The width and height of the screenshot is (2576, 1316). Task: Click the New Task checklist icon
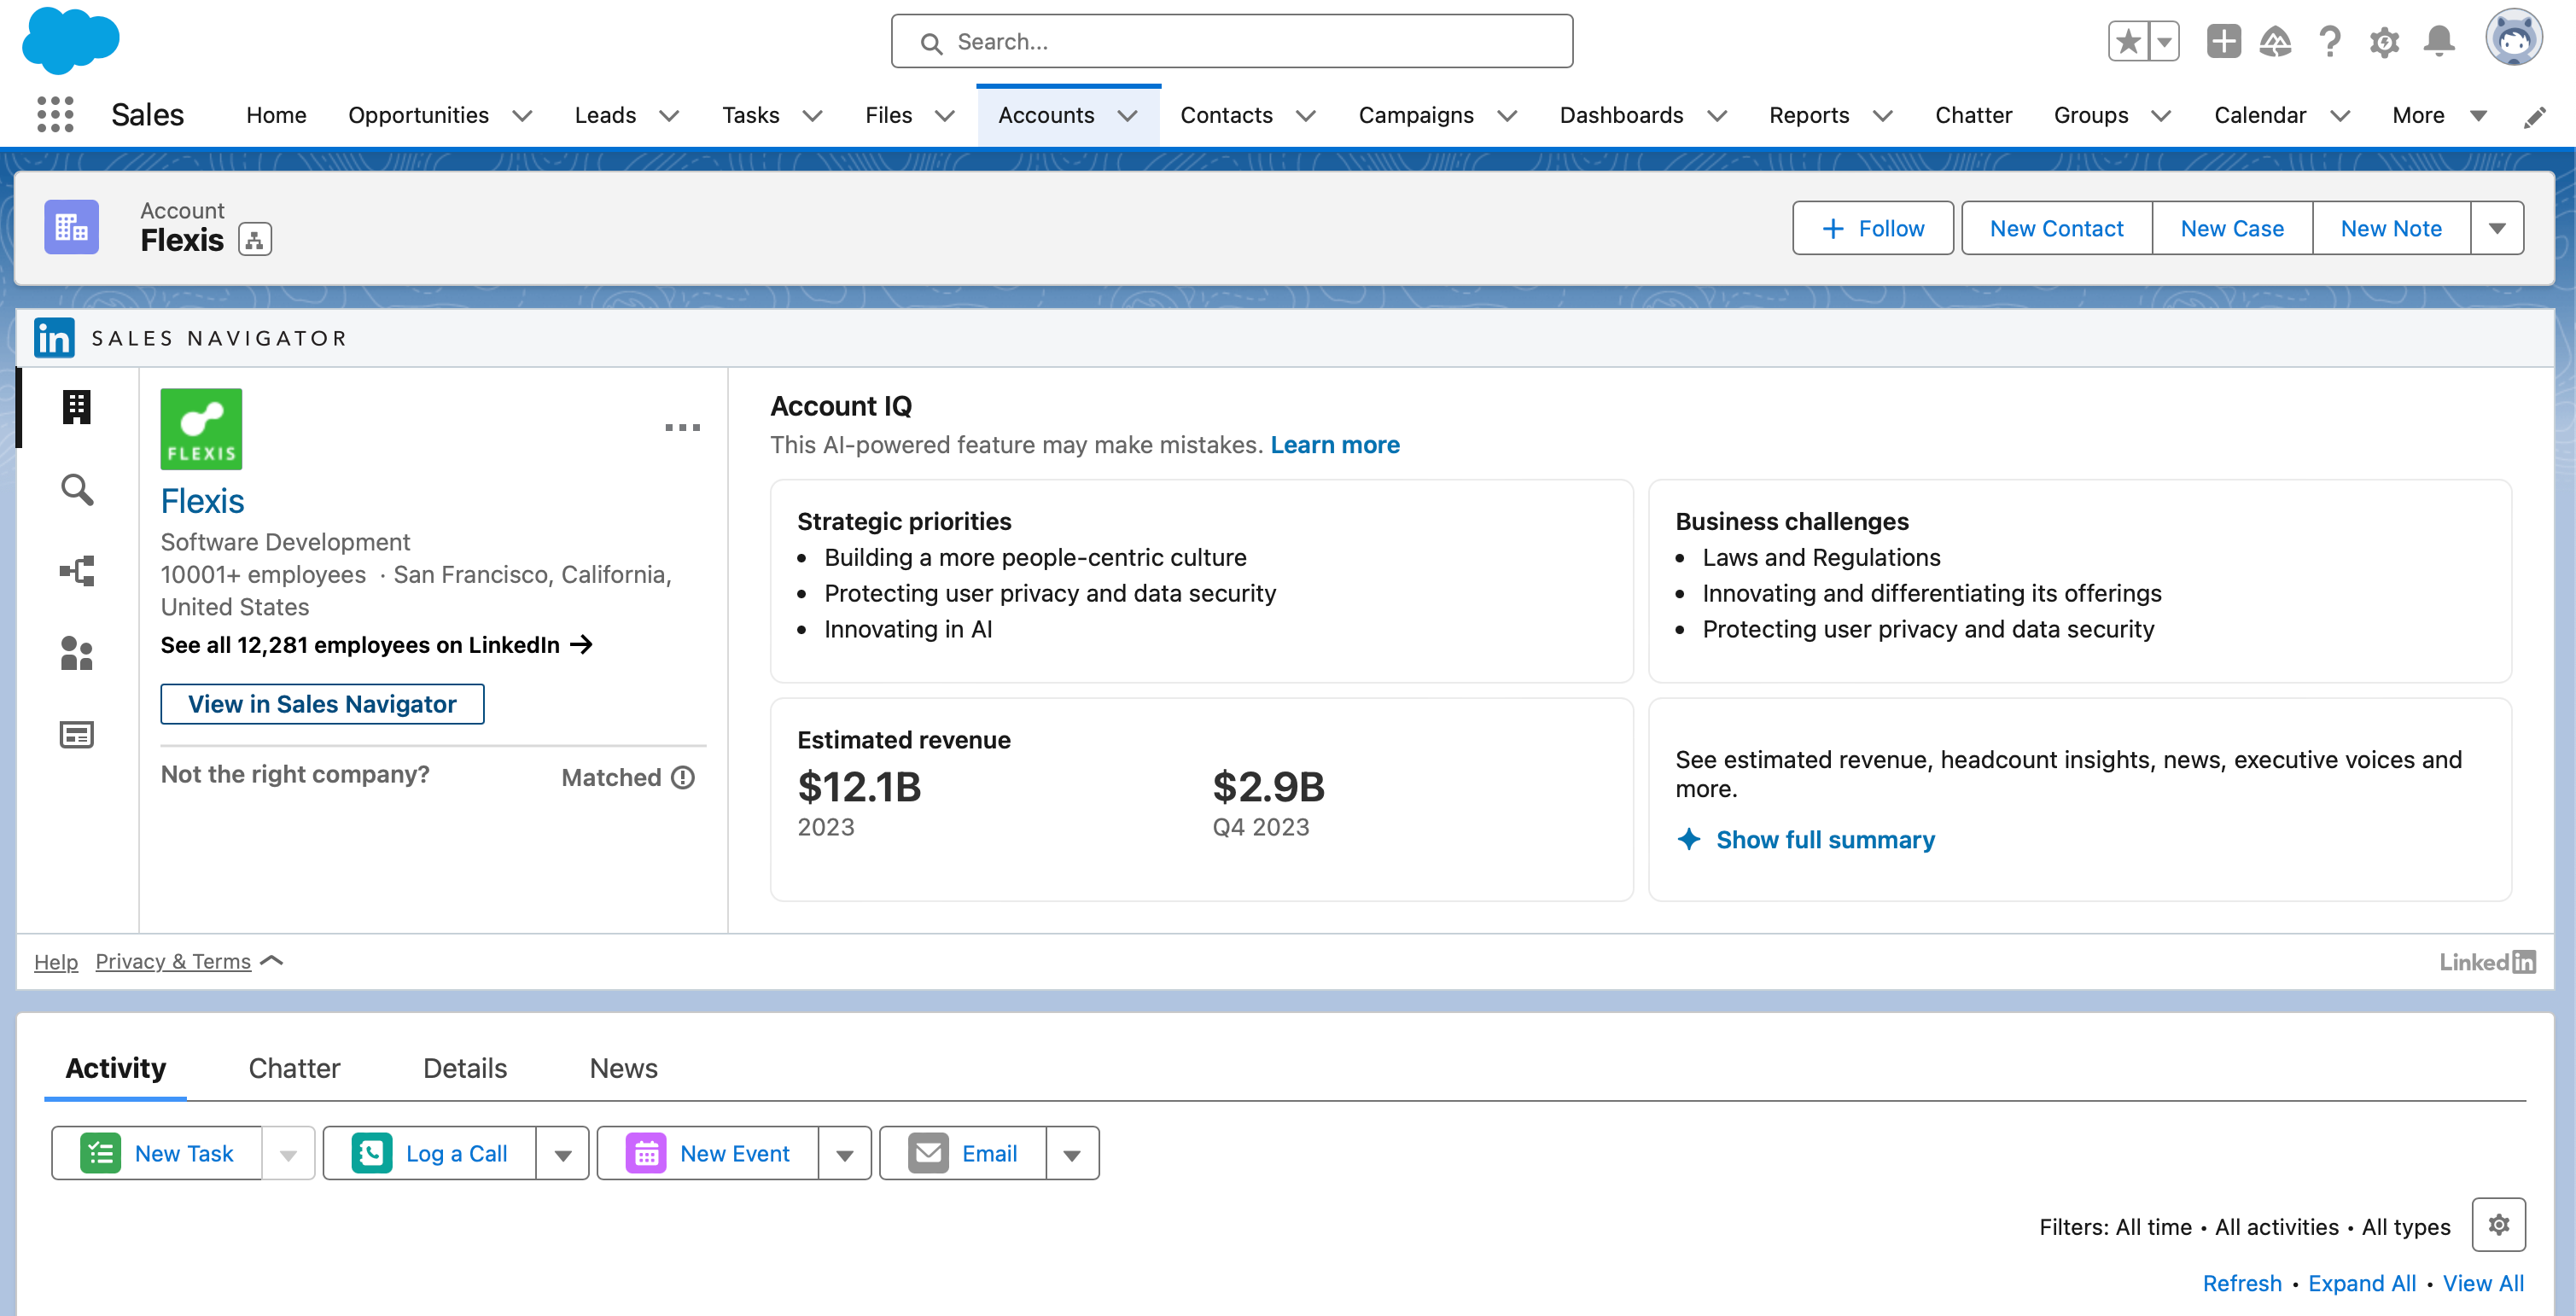pyautogui.click(x=100, y=1153)
